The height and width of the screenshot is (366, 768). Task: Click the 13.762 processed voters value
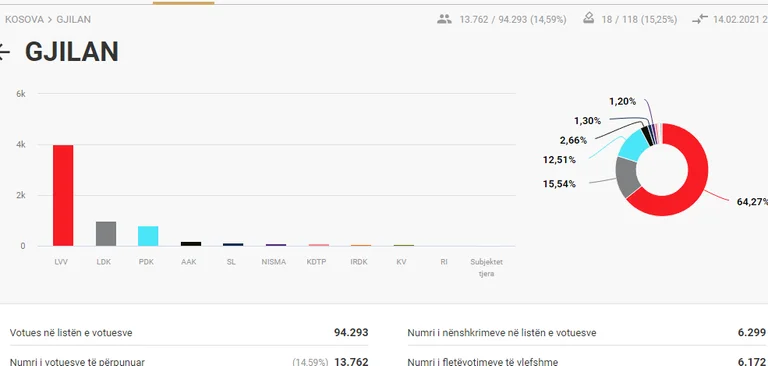click(x=351, y=362)
